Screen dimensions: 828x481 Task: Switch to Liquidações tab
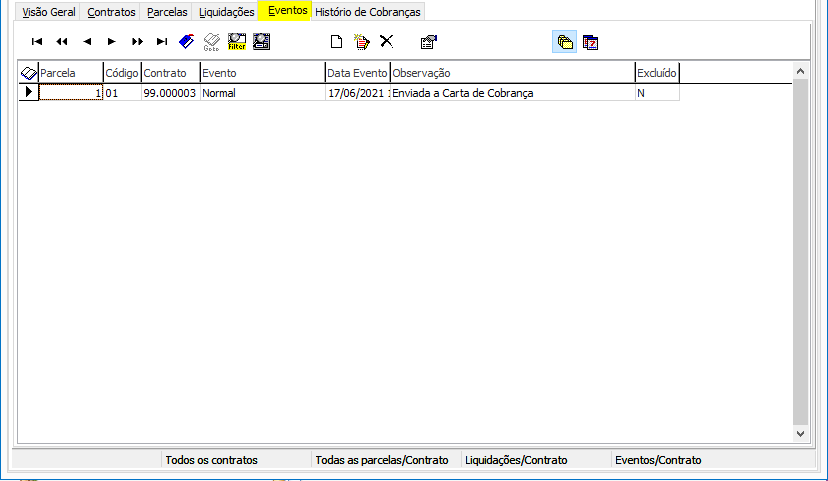(227, 12)
